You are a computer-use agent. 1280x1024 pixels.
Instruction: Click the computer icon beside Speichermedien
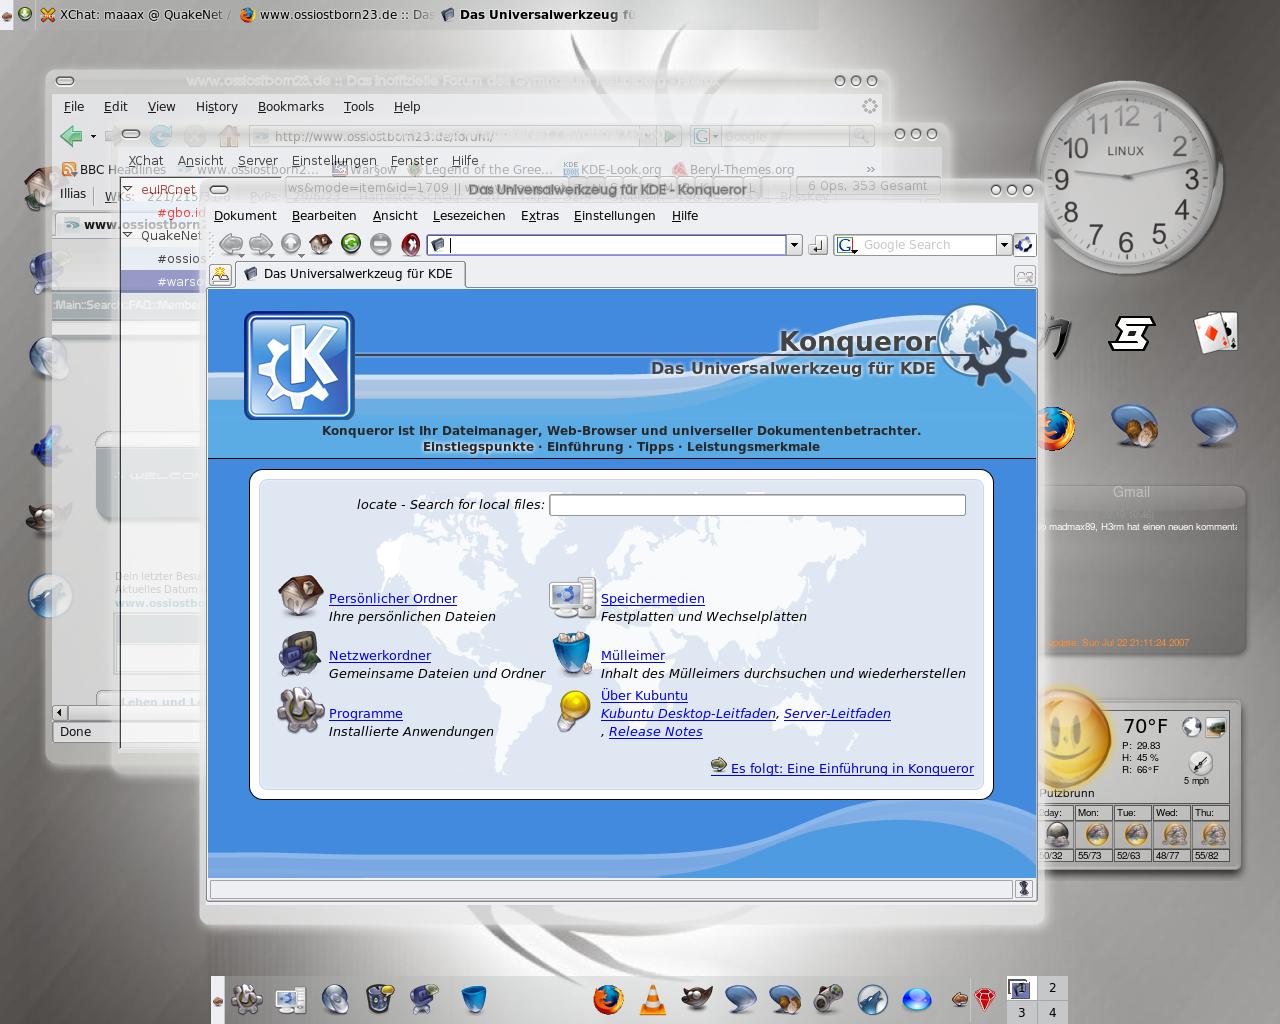click(x=572, y=598)
